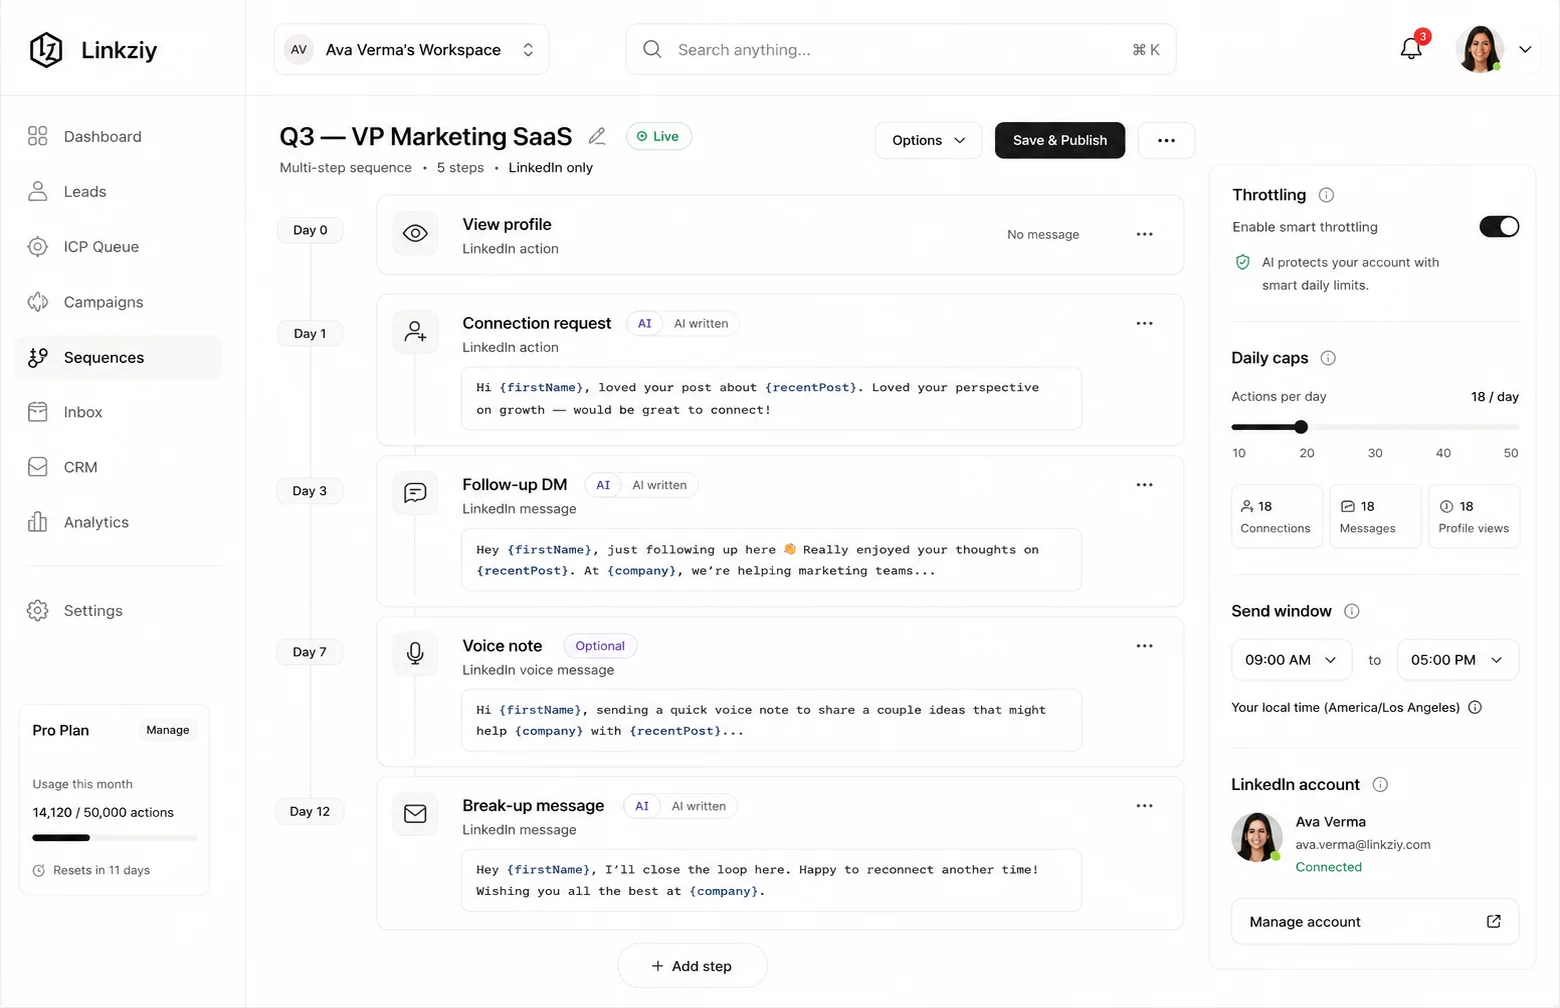Screen dimensions: 1560x1008
Task: Open Campaigns in sidebar
Action: click(x=118, y=302)
